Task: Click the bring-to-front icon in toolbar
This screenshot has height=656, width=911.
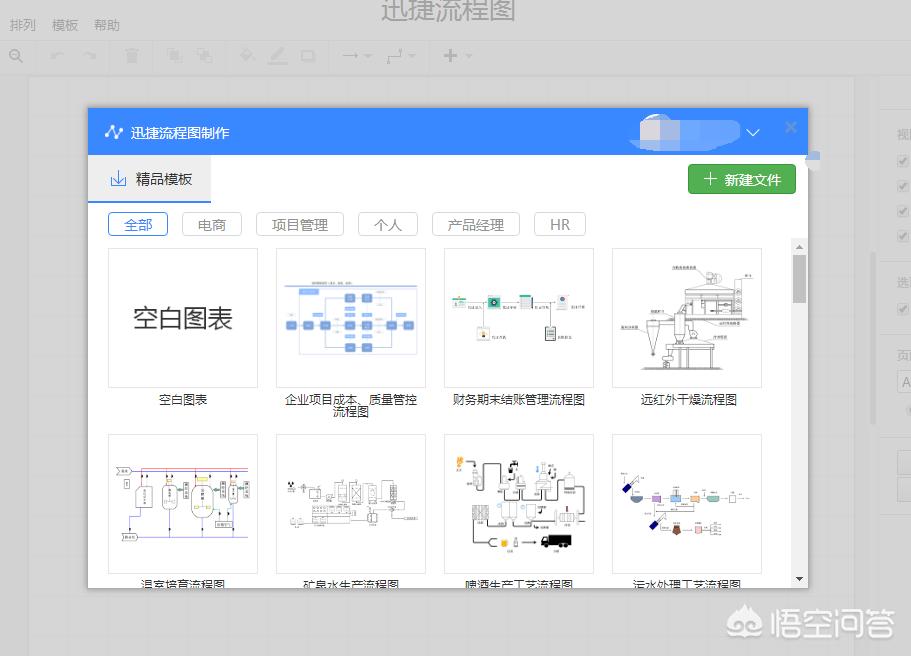Action: coord(174,56)
